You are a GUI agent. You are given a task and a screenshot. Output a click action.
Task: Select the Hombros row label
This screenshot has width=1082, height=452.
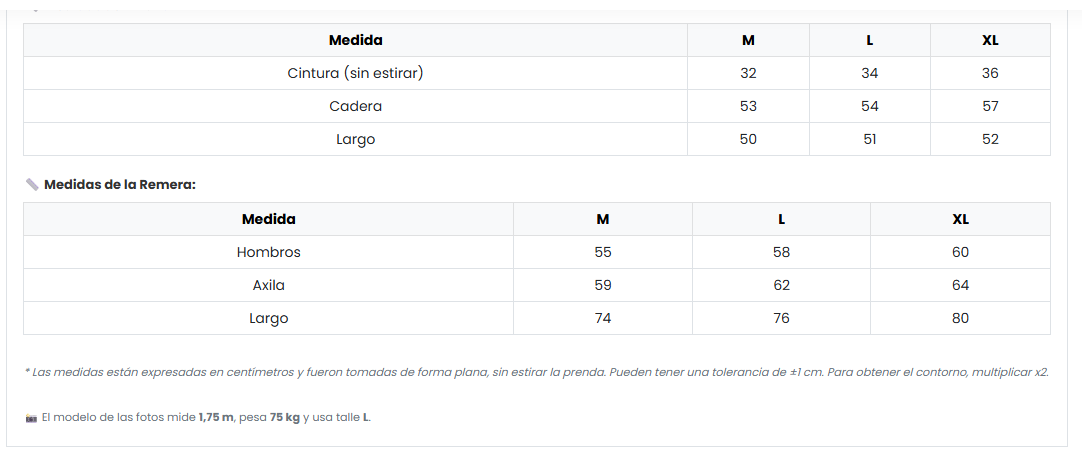coord(268,252)
